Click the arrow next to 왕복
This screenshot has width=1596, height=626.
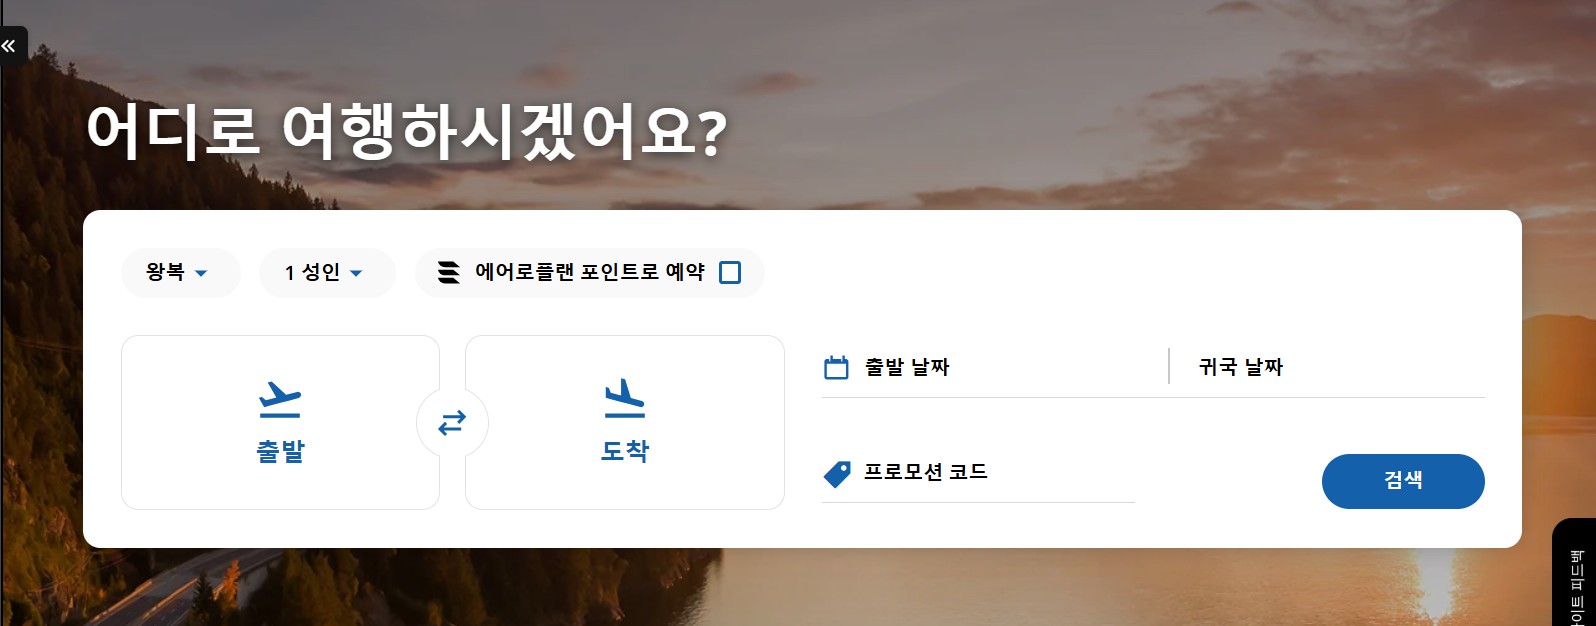click(201, 273)
